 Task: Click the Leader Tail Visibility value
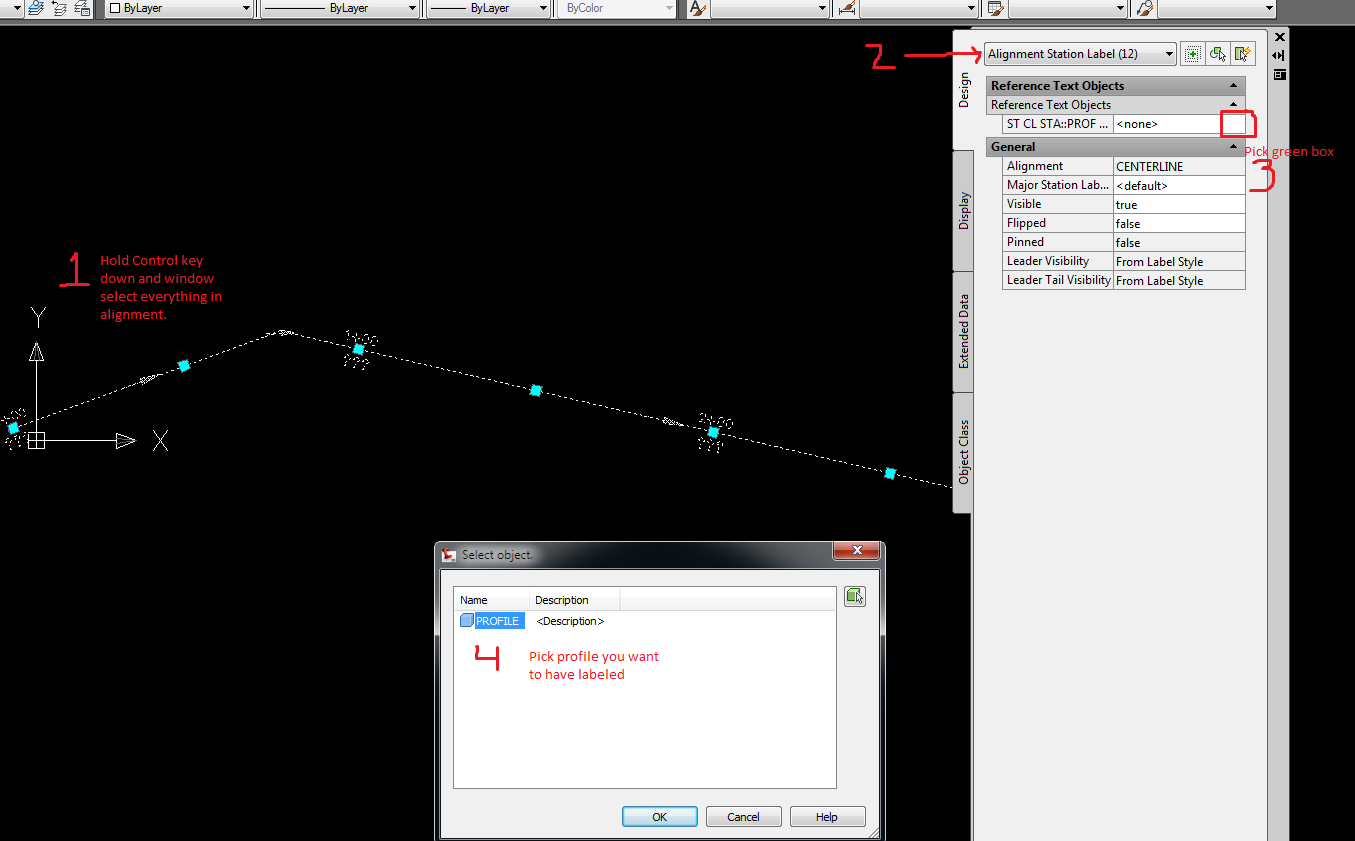pyautogui.click(x=1180, y=281)
